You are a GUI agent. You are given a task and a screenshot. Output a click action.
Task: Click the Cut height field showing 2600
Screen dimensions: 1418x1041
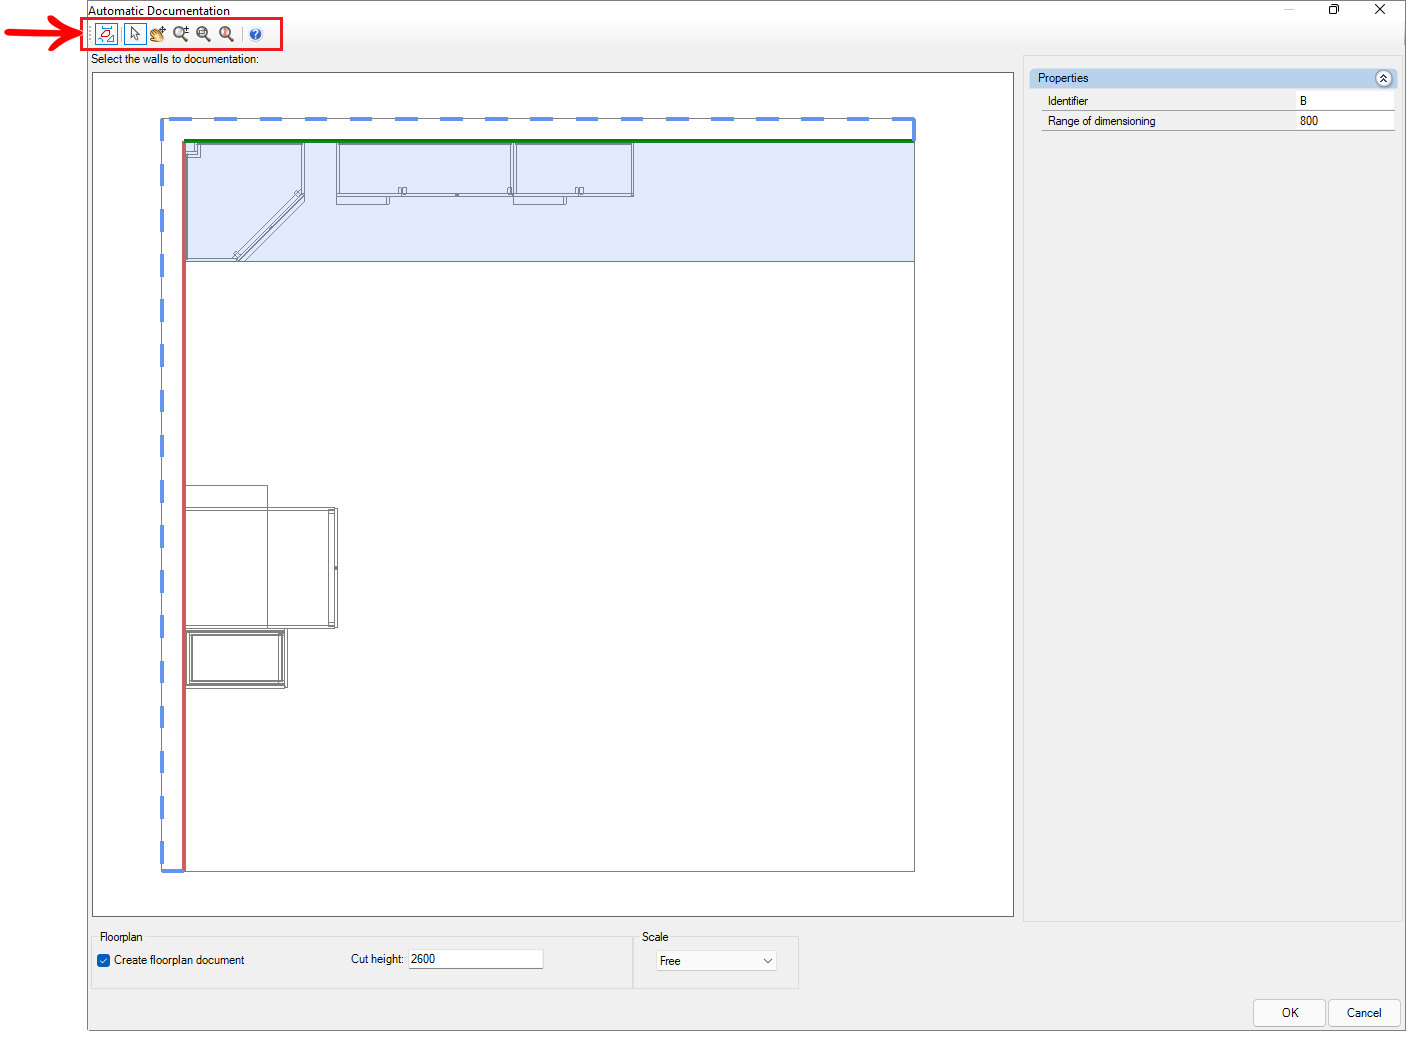(x=476, y=959)
